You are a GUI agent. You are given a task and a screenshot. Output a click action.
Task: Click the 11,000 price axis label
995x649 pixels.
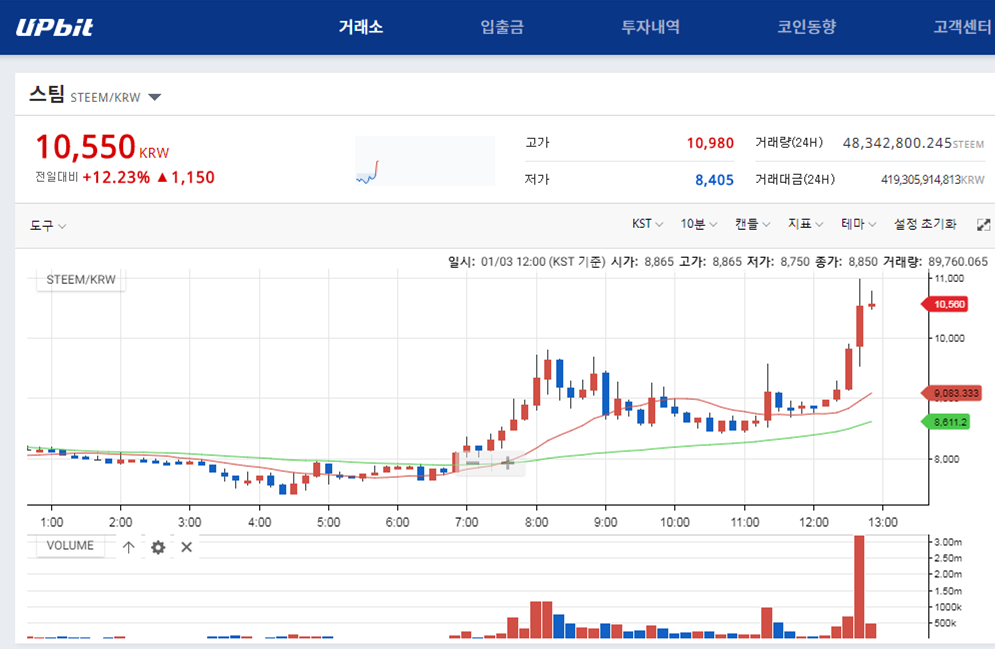(x=949, y=279)
